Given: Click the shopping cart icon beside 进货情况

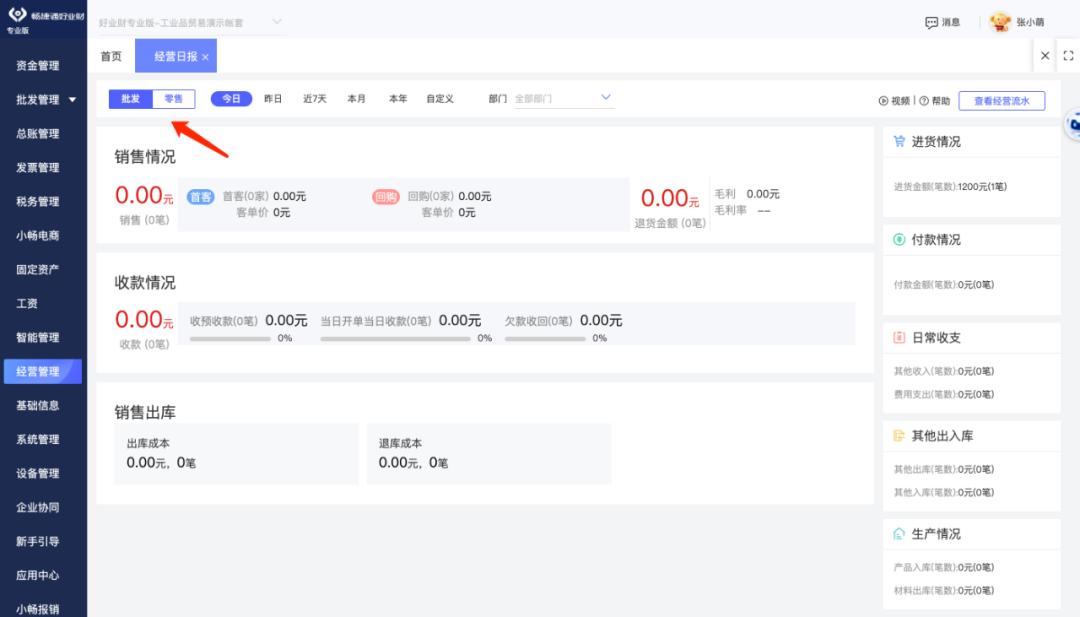Looking at the screenshot, I should tap(898, 141).
